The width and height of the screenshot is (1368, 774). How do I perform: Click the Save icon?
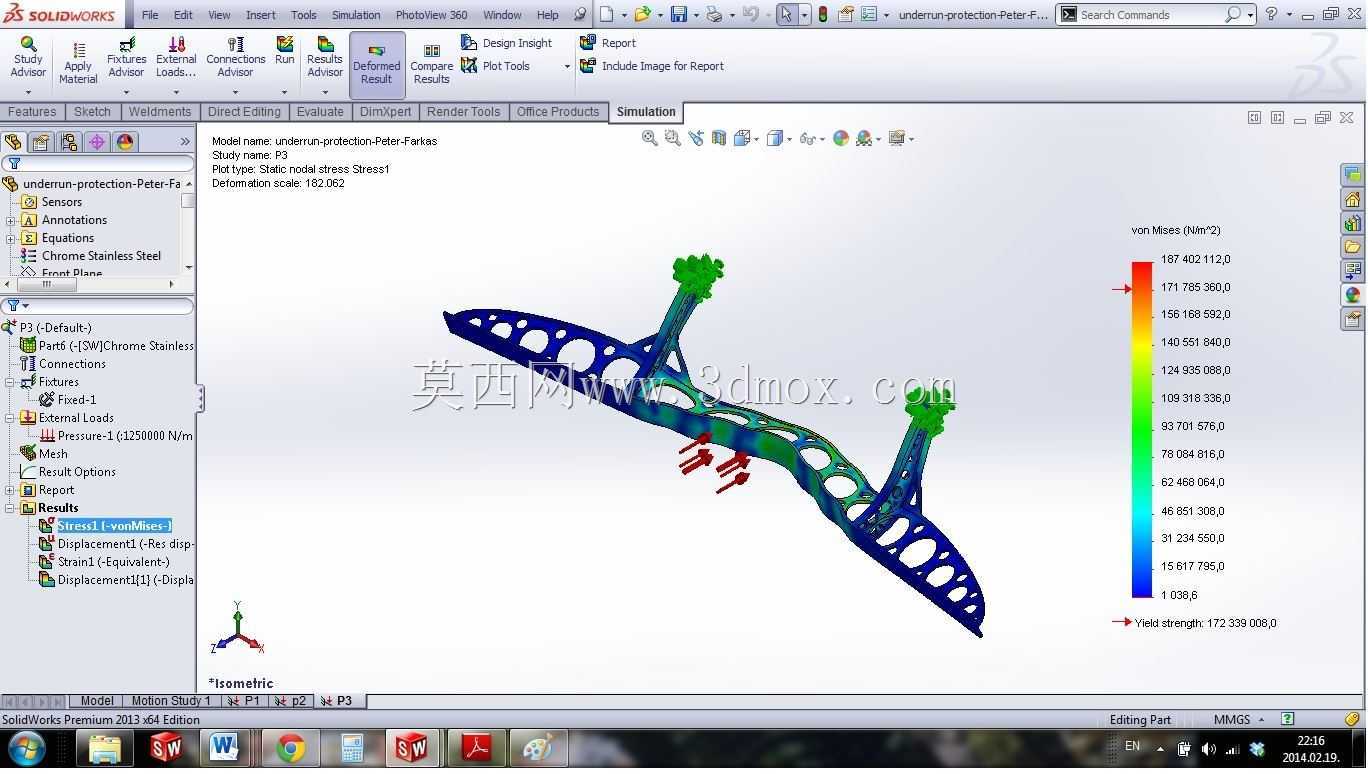tap(679, 15)
